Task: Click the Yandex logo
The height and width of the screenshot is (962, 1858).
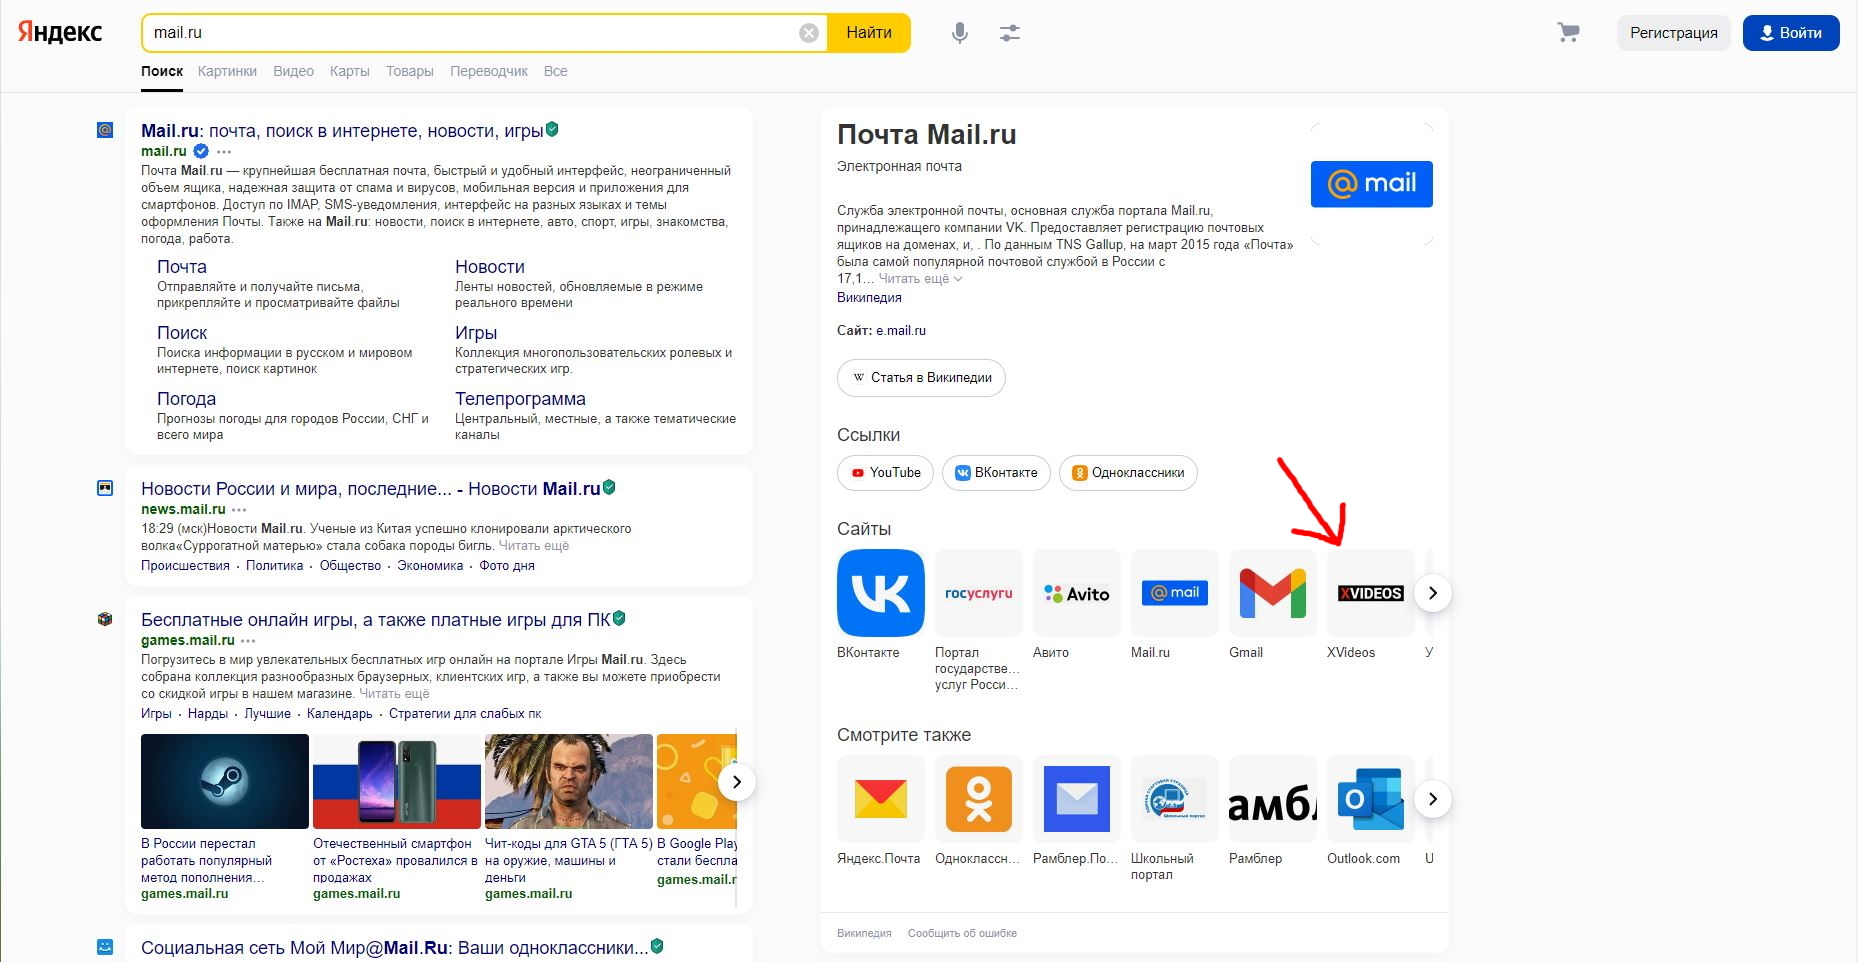Action: (x=60, y=32)
